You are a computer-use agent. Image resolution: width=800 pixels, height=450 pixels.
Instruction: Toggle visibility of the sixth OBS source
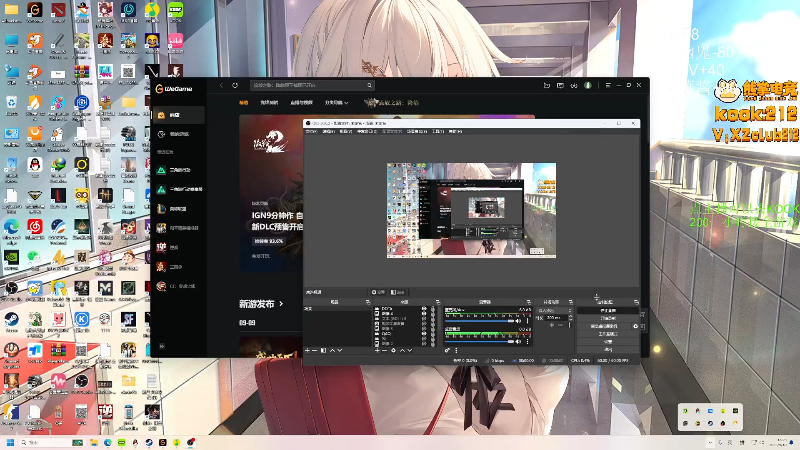(423, 334)
